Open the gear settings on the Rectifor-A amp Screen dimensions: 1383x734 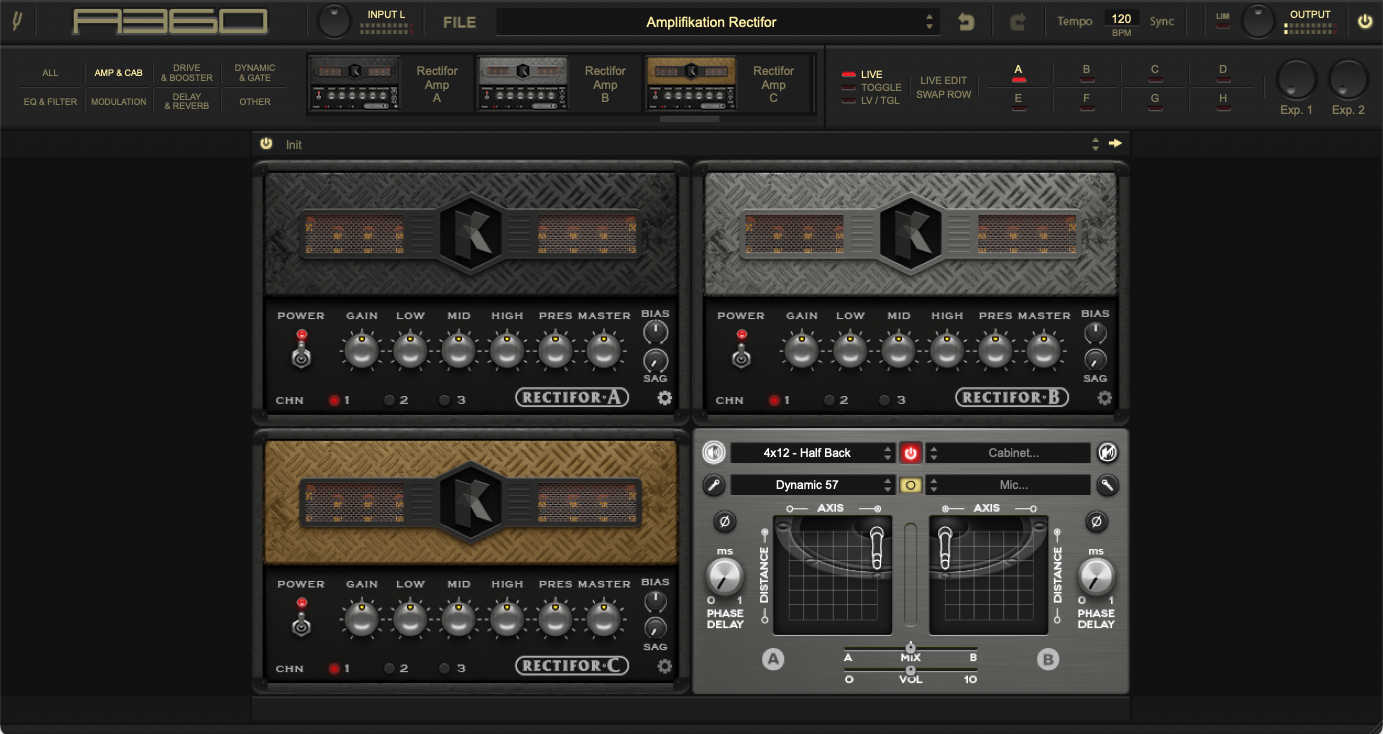click(x=663, y=398)
